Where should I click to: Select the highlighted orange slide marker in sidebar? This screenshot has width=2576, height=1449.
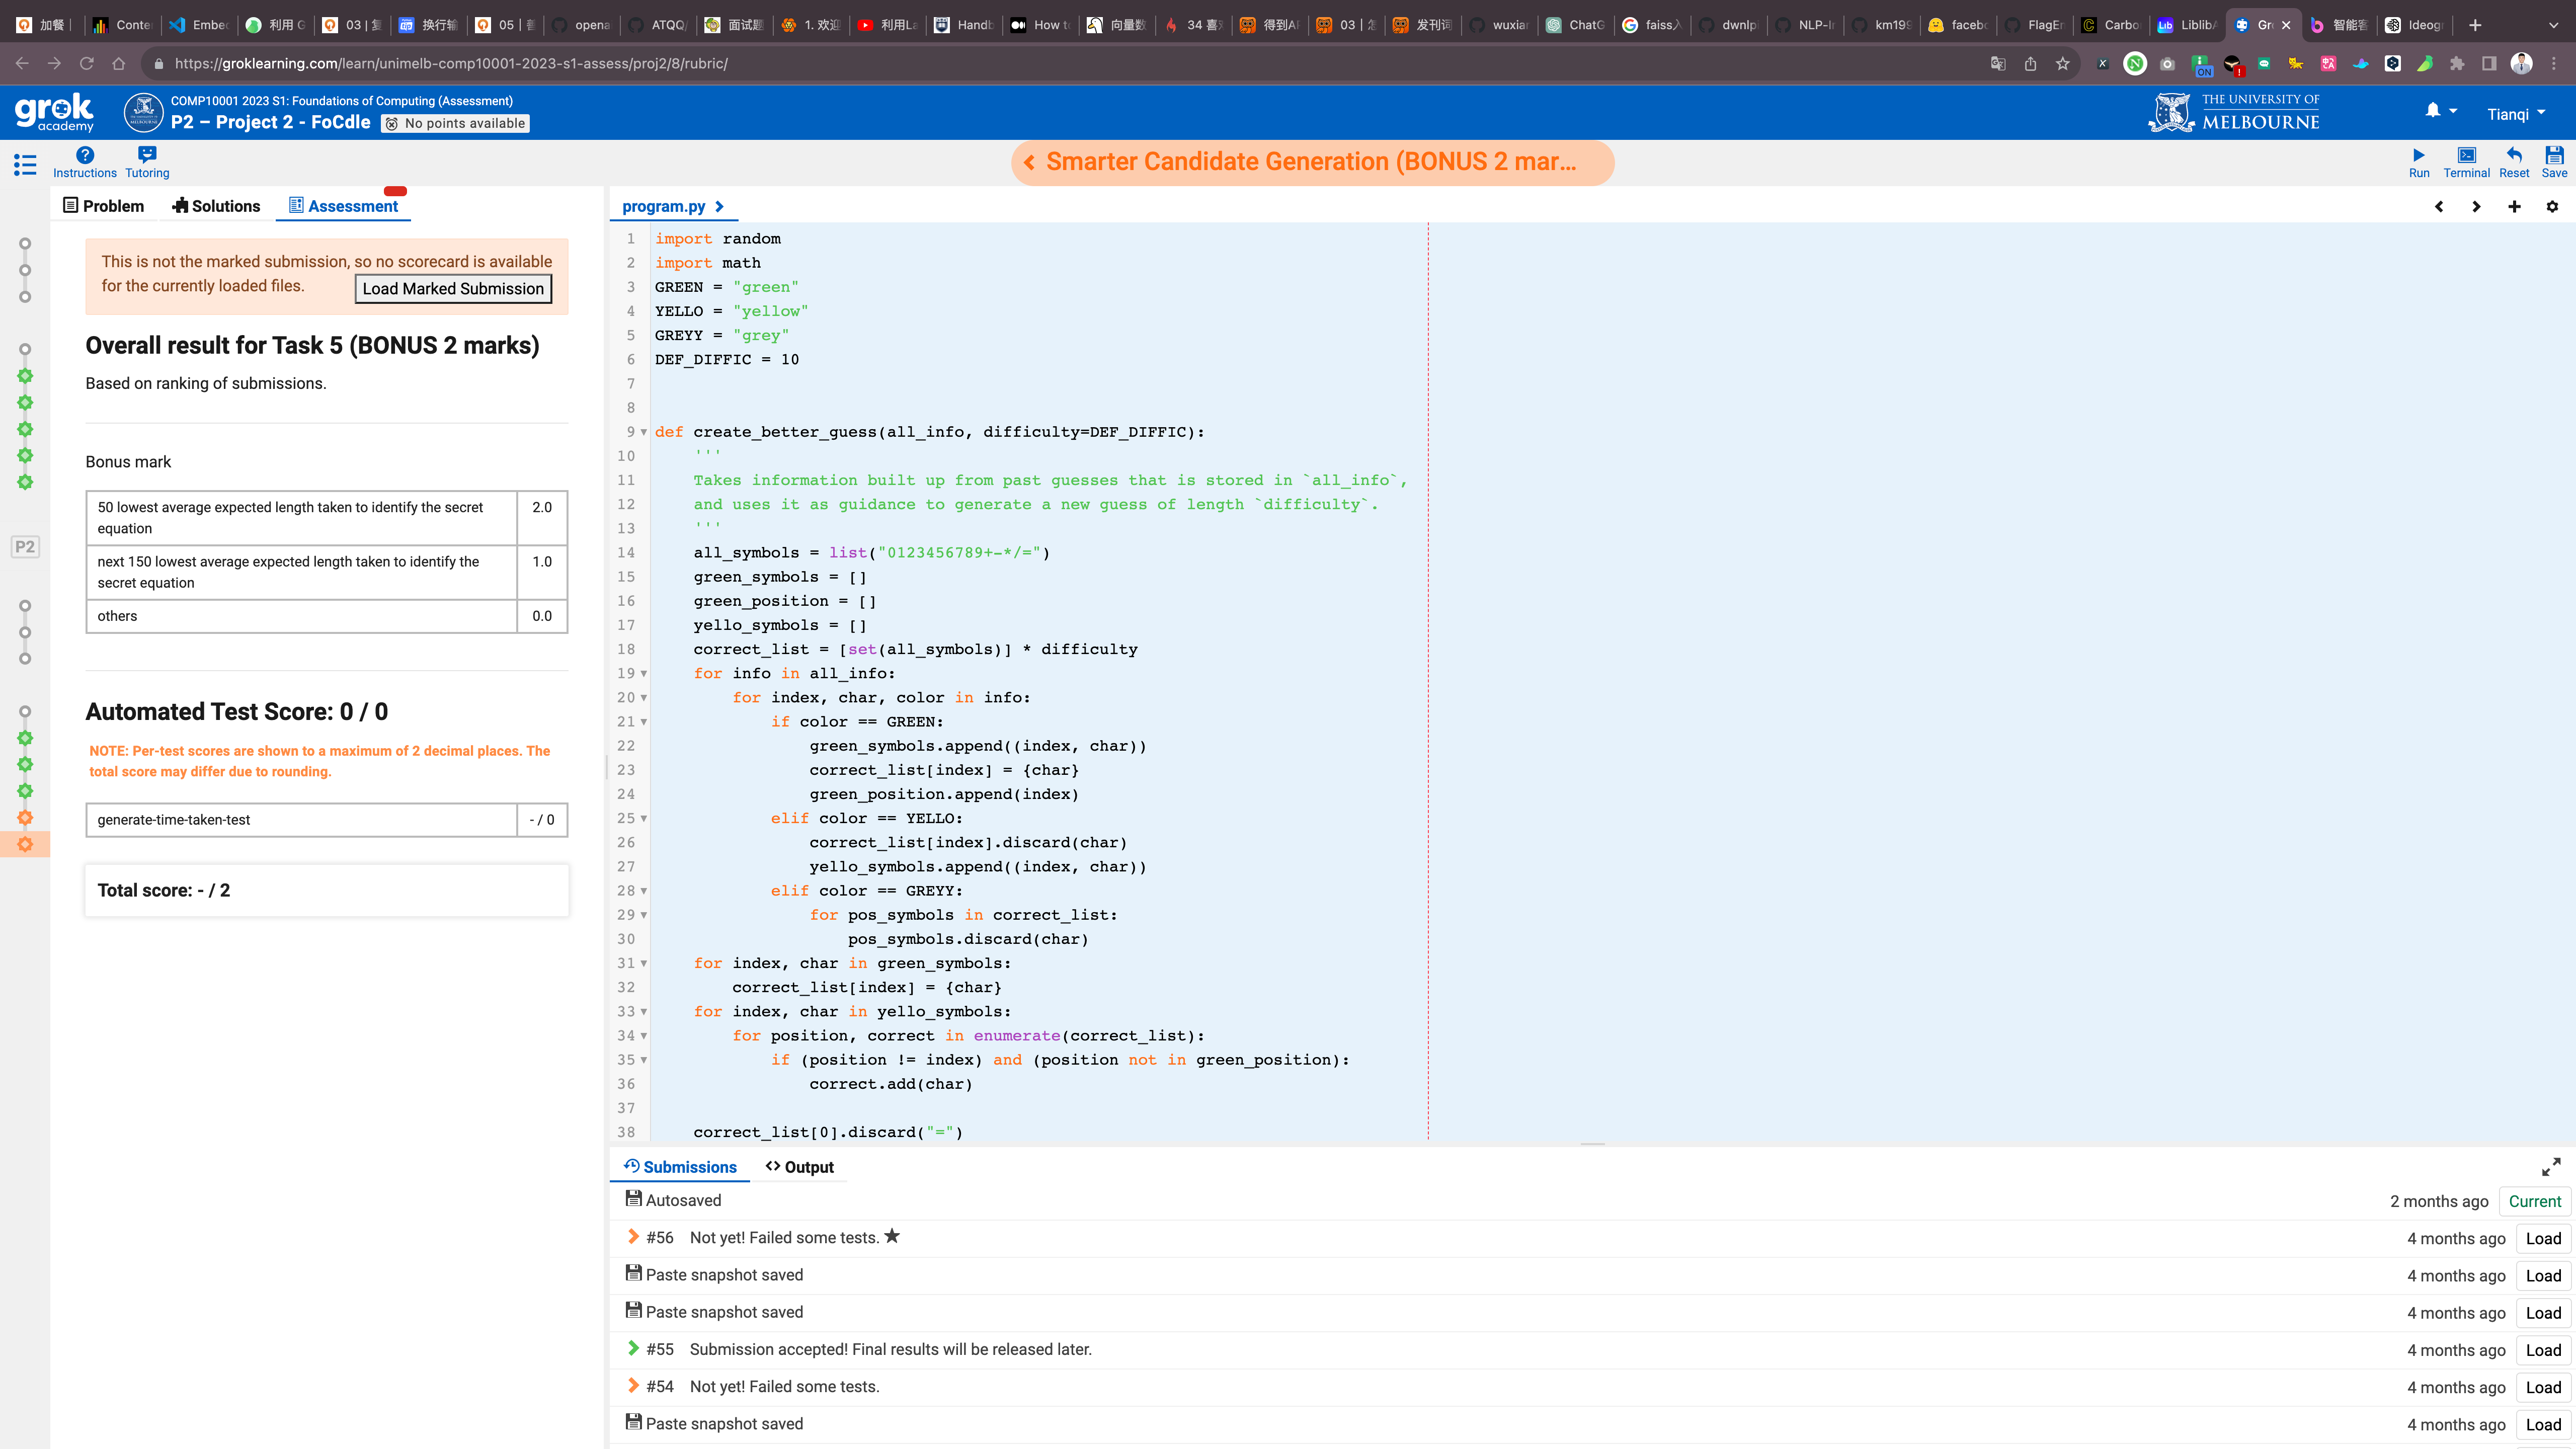[25, 844]
